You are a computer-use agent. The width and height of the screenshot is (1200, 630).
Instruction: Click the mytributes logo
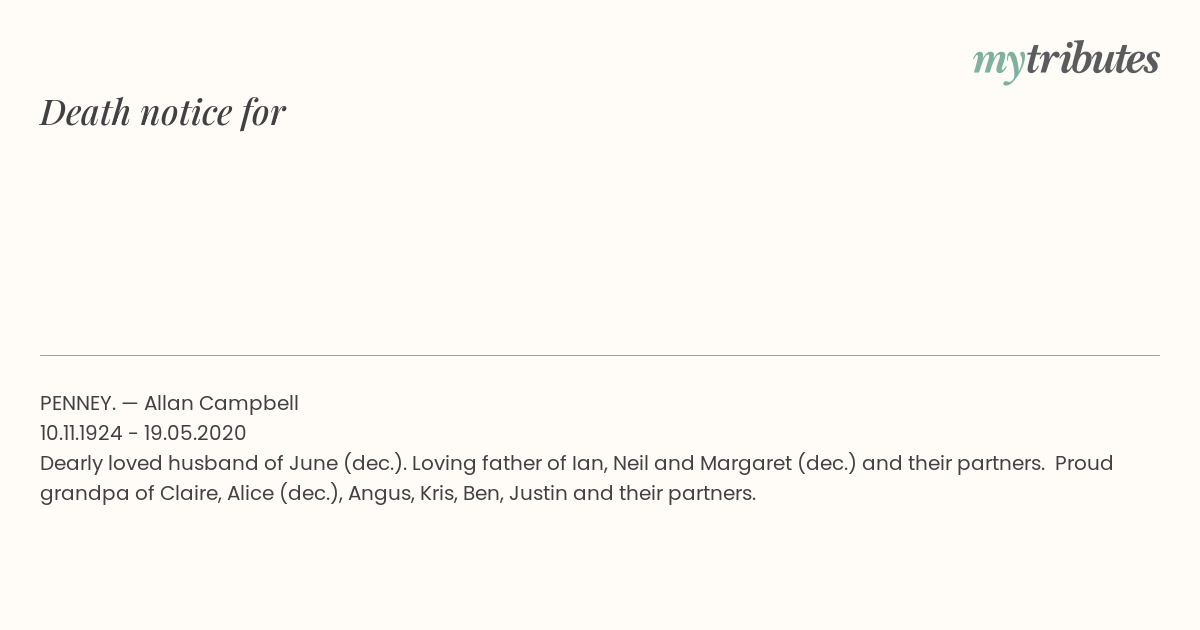(x=1066, y=60)
